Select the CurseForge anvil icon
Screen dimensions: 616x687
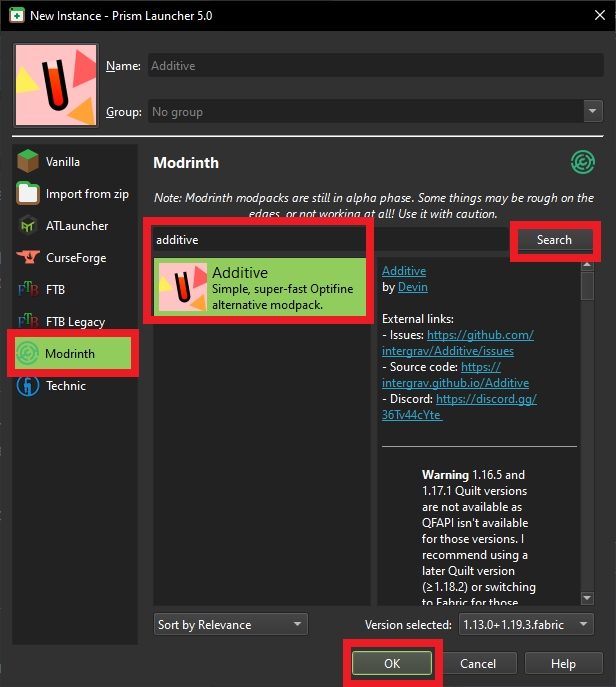tap(28, 257)
